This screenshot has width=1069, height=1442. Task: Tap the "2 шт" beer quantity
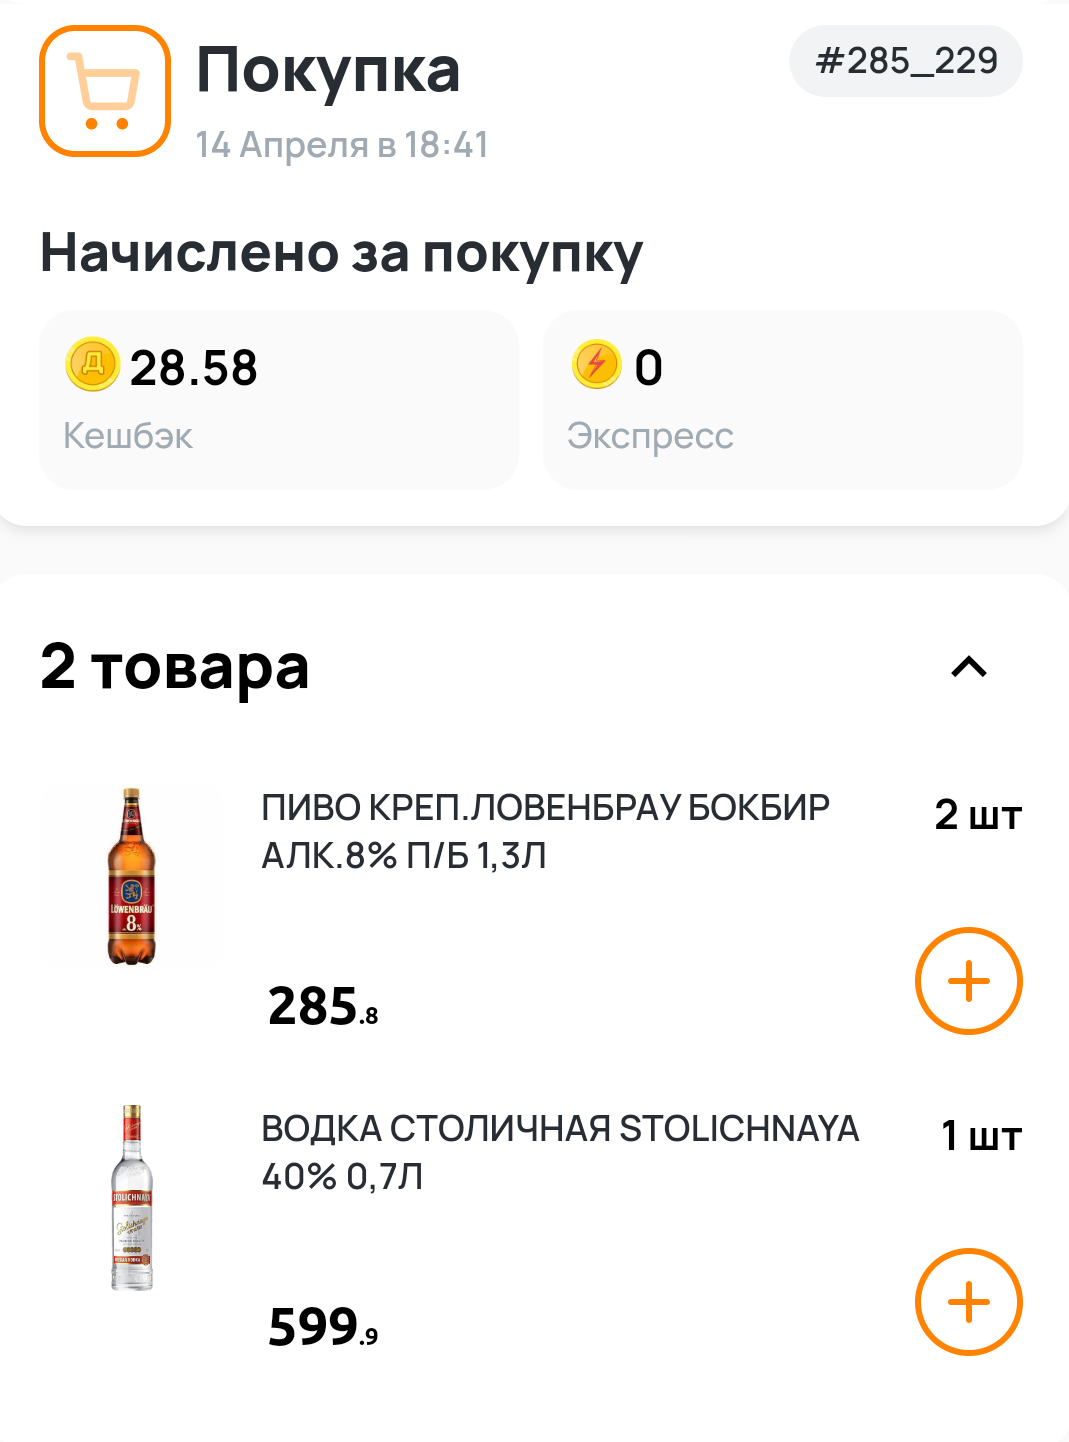978,816
